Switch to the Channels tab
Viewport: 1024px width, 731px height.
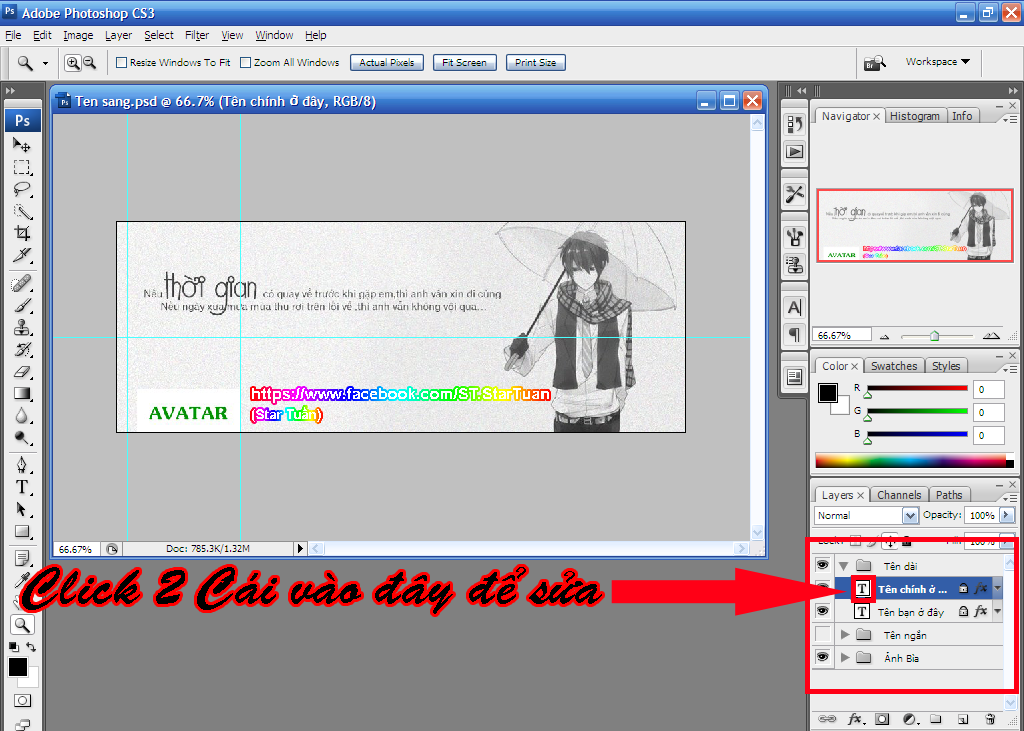coord(899,495)
